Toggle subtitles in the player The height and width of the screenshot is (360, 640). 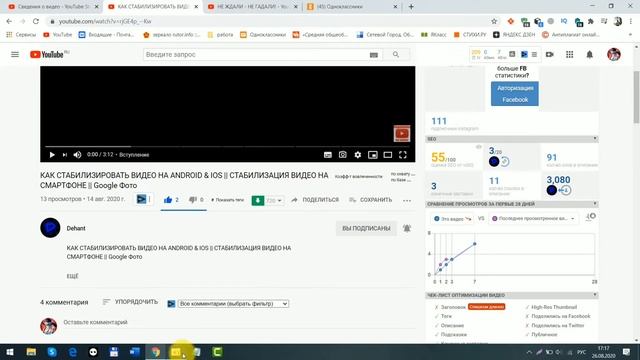click(x=327, y=155)
